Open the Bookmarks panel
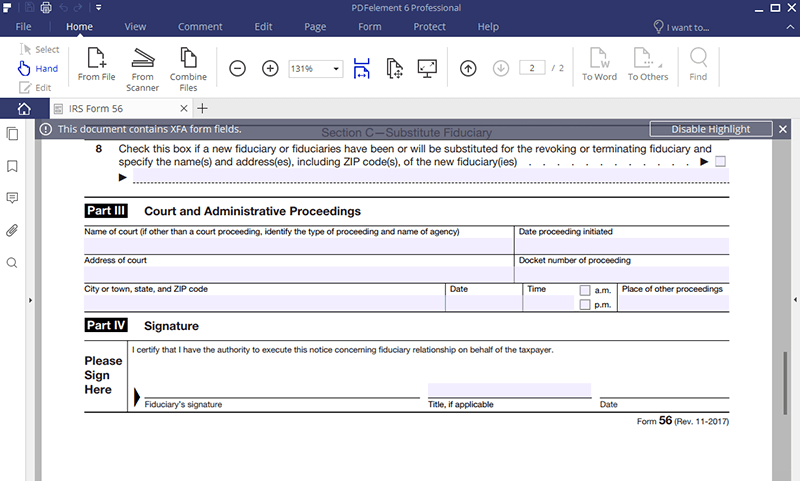The width and height of the screenshot is (800, 481). click(x=12, y=166)
